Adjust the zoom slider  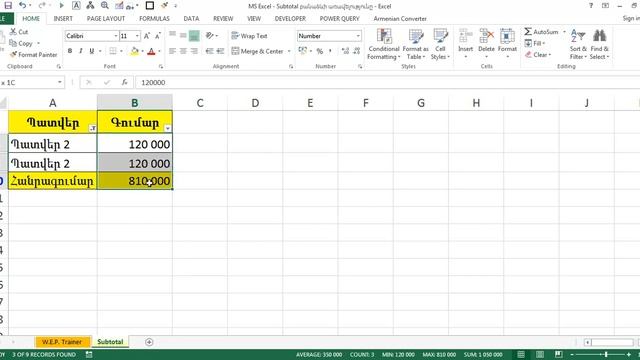tap(606, 355)
